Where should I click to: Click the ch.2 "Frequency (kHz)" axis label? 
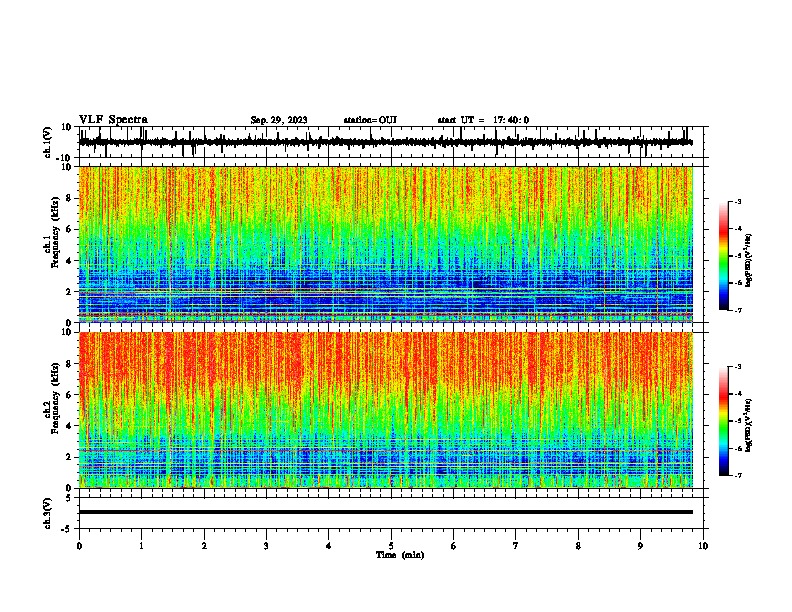55,398
